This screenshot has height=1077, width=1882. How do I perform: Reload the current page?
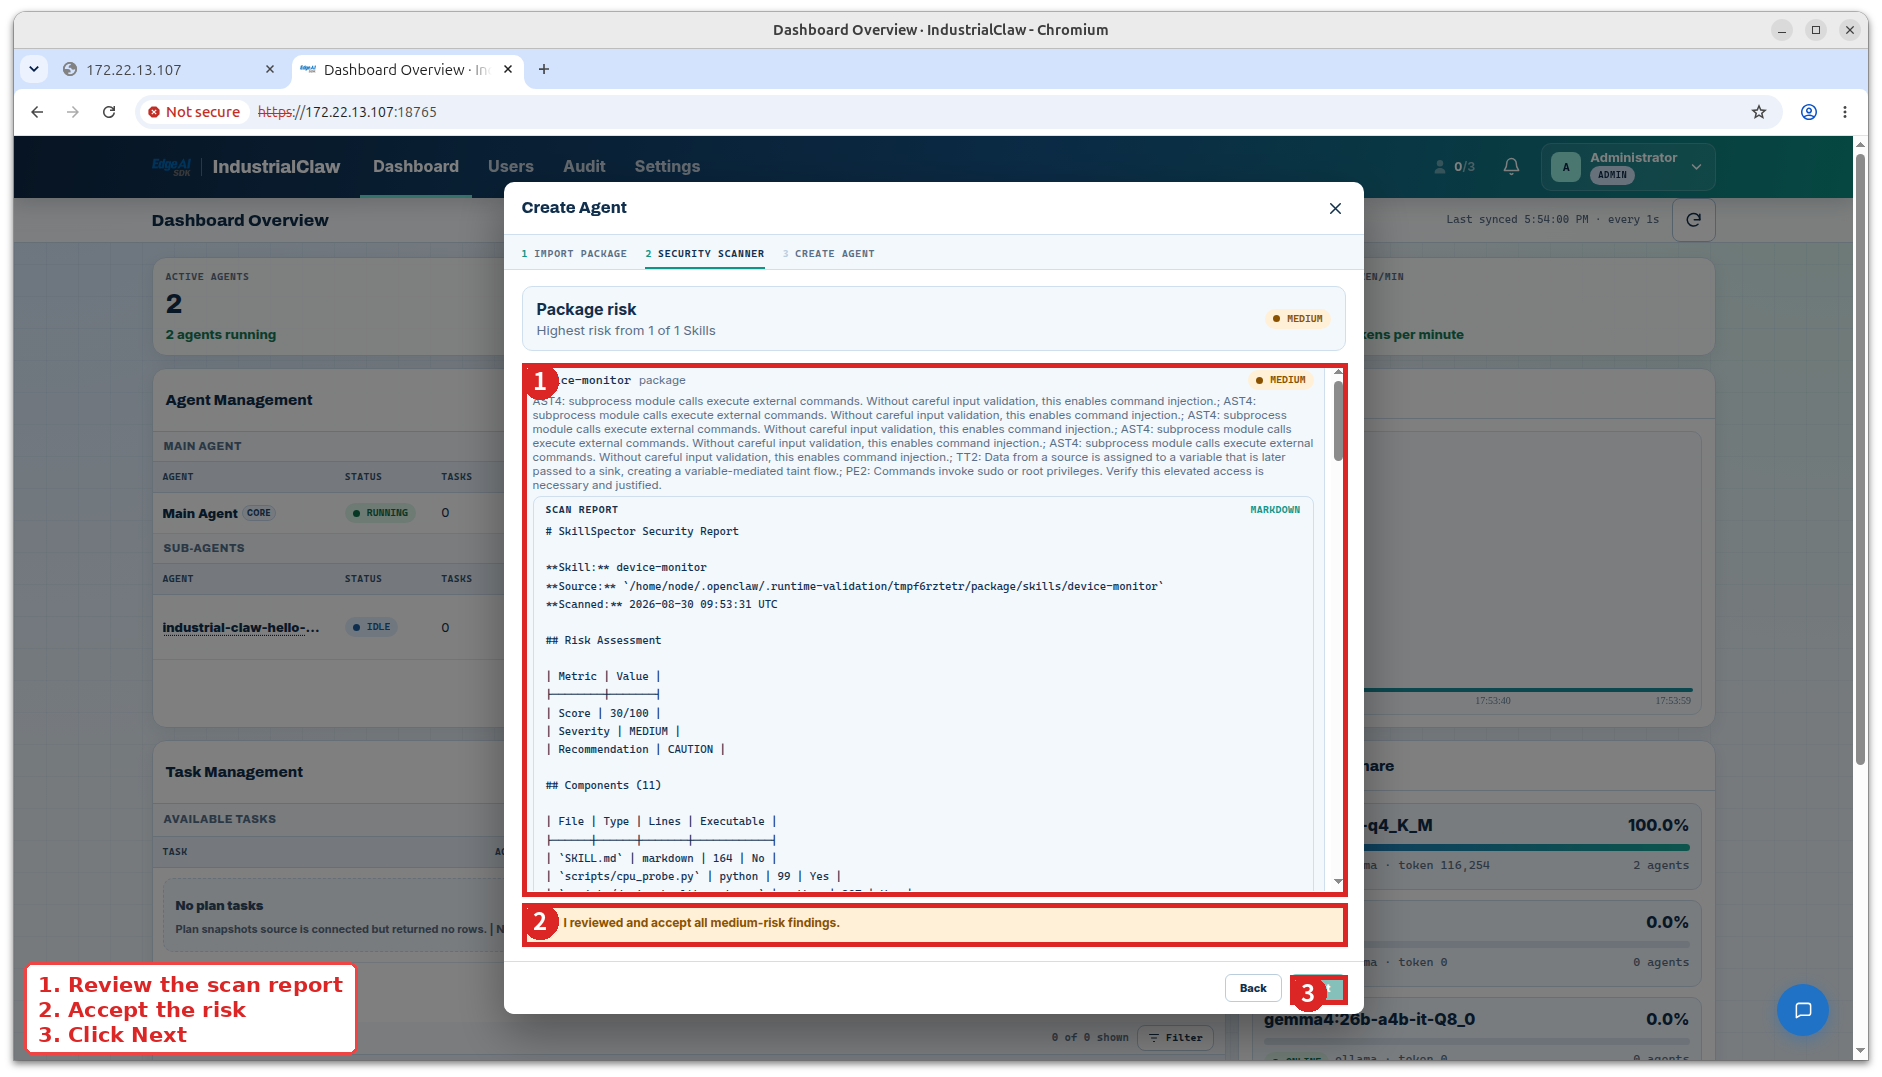click(x=109, y=112)
